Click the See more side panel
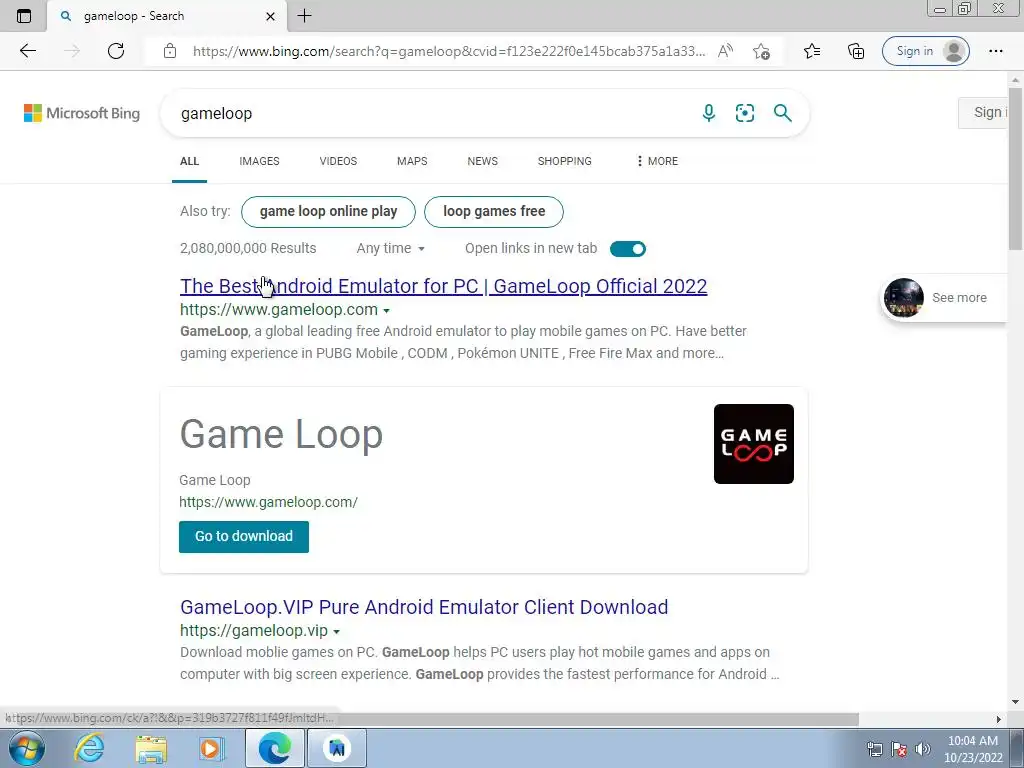Screen dimensions: 1024x768 944,298
